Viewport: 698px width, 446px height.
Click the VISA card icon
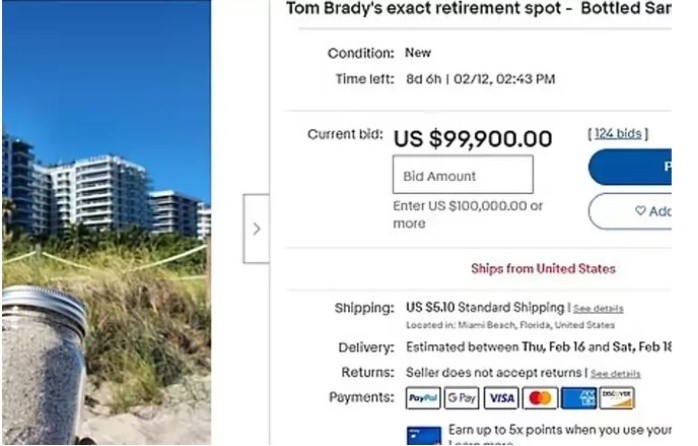point(500,398)
